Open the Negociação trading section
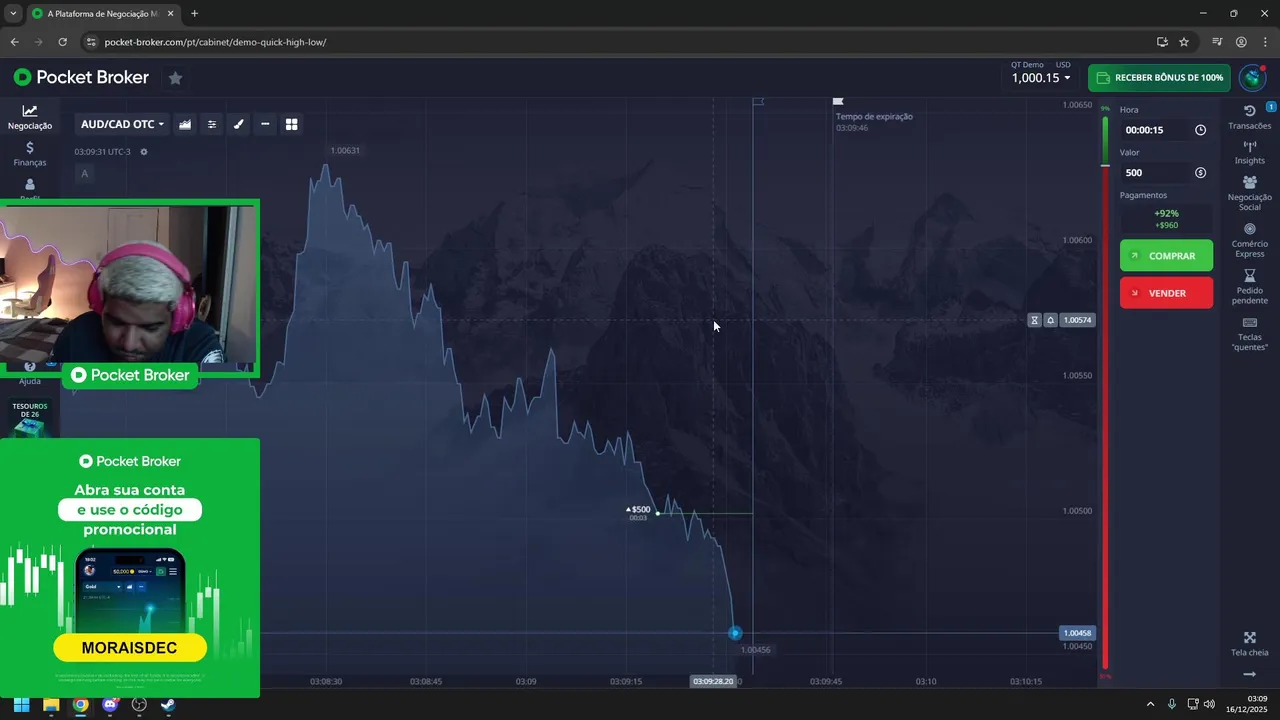1280x720 pixels. click(30, 117)
